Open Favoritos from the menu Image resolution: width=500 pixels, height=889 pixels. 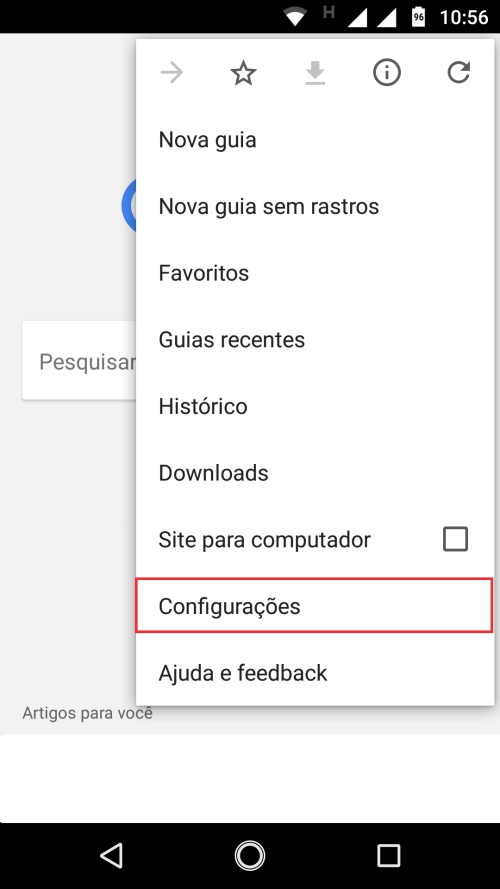click(x=315, y=273)
